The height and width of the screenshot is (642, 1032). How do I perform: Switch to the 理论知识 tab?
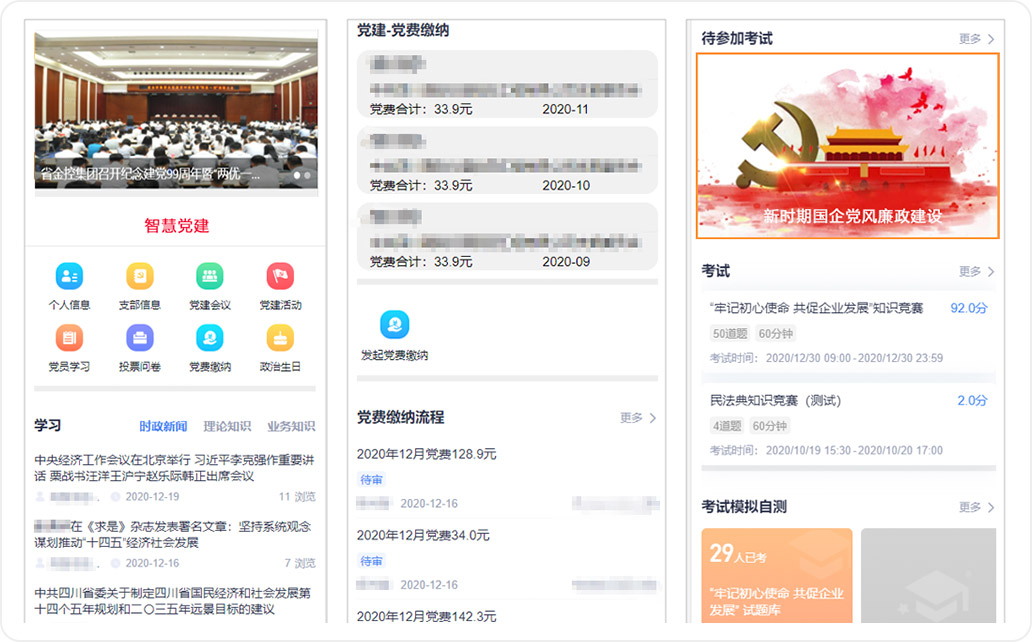click(x=227, y=426)
